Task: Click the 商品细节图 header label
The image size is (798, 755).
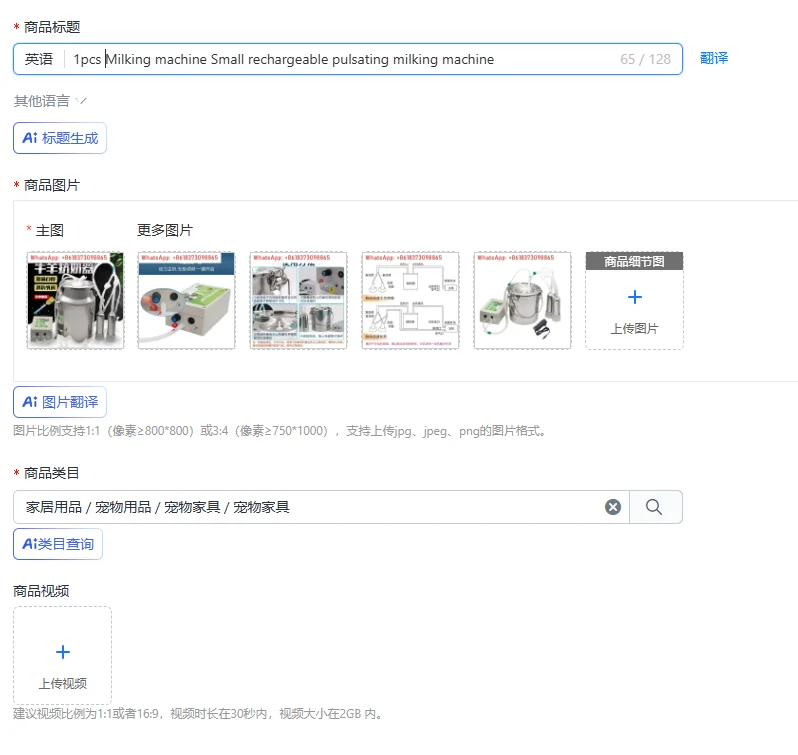Action: [x=635, y=261]
